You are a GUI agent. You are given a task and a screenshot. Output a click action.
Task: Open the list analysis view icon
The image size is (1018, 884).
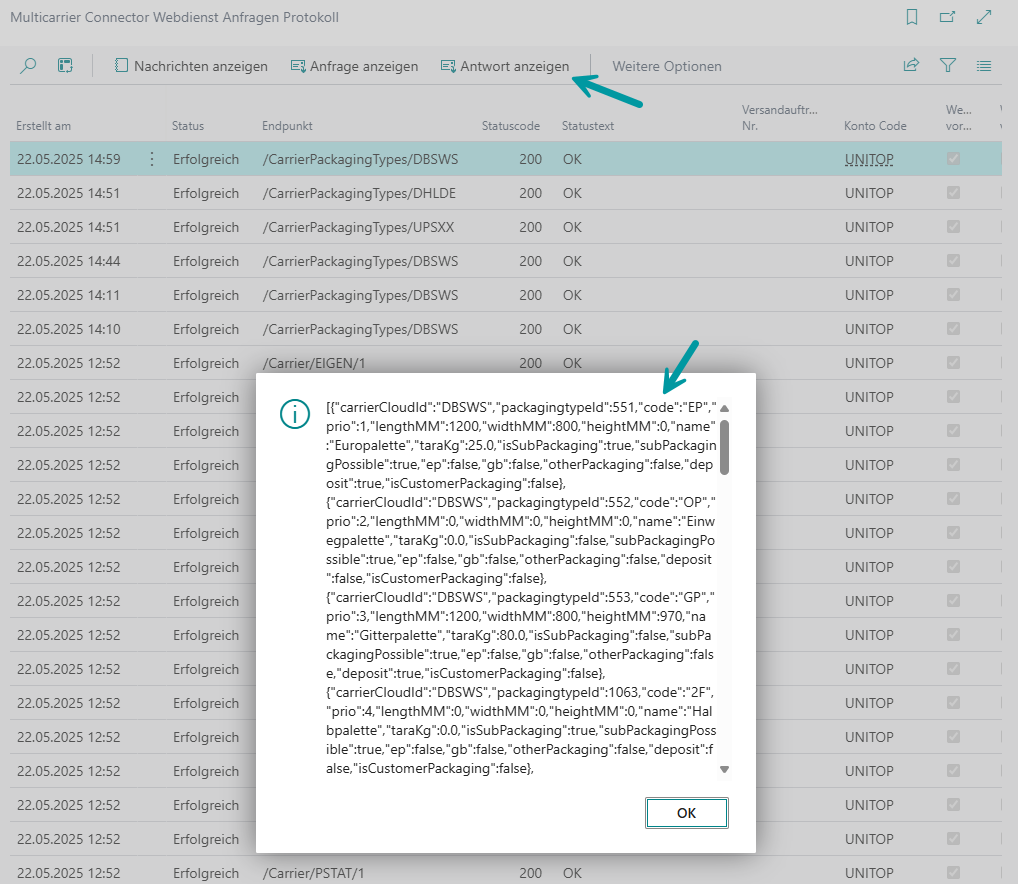[x=65, y=66]
